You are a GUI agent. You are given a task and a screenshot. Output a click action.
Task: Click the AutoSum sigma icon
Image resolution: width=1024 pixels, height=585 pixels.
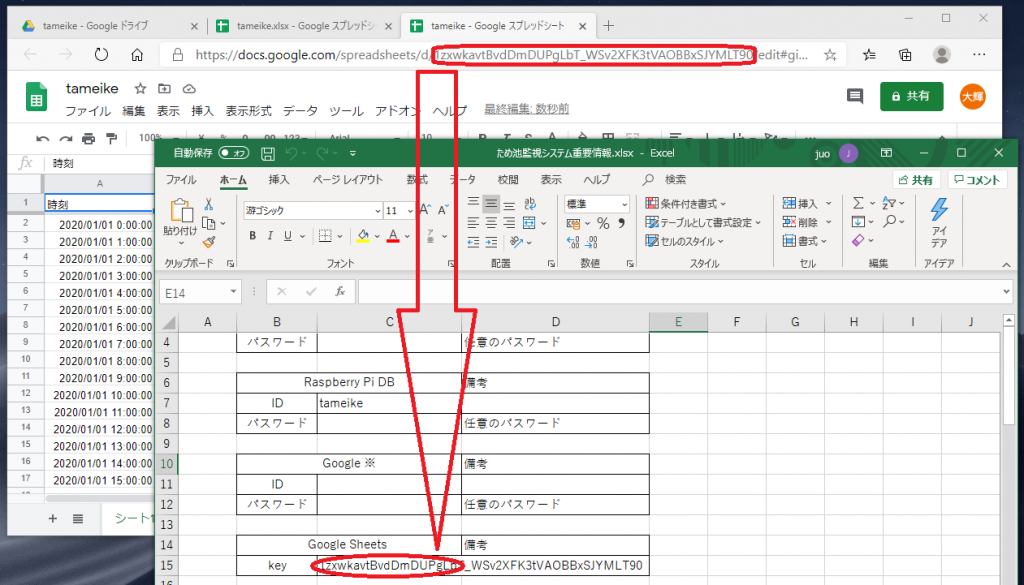click(858, 203)
